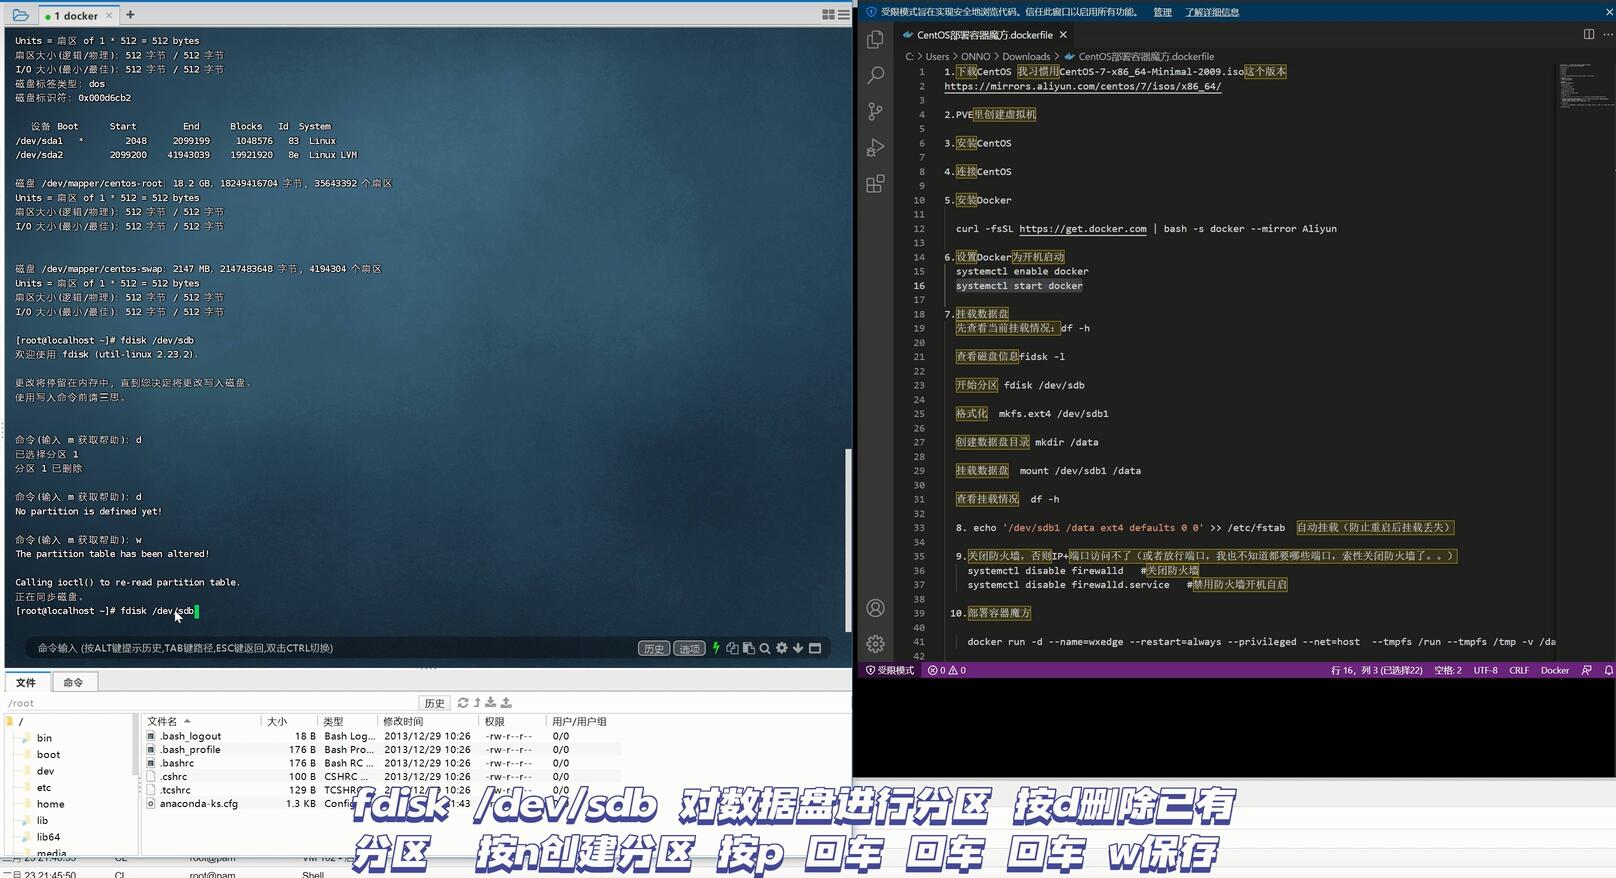This screenshot has width=1616, height=878.
Task: Click the errors and warnings counter
Action: click(x=946, y=670)
